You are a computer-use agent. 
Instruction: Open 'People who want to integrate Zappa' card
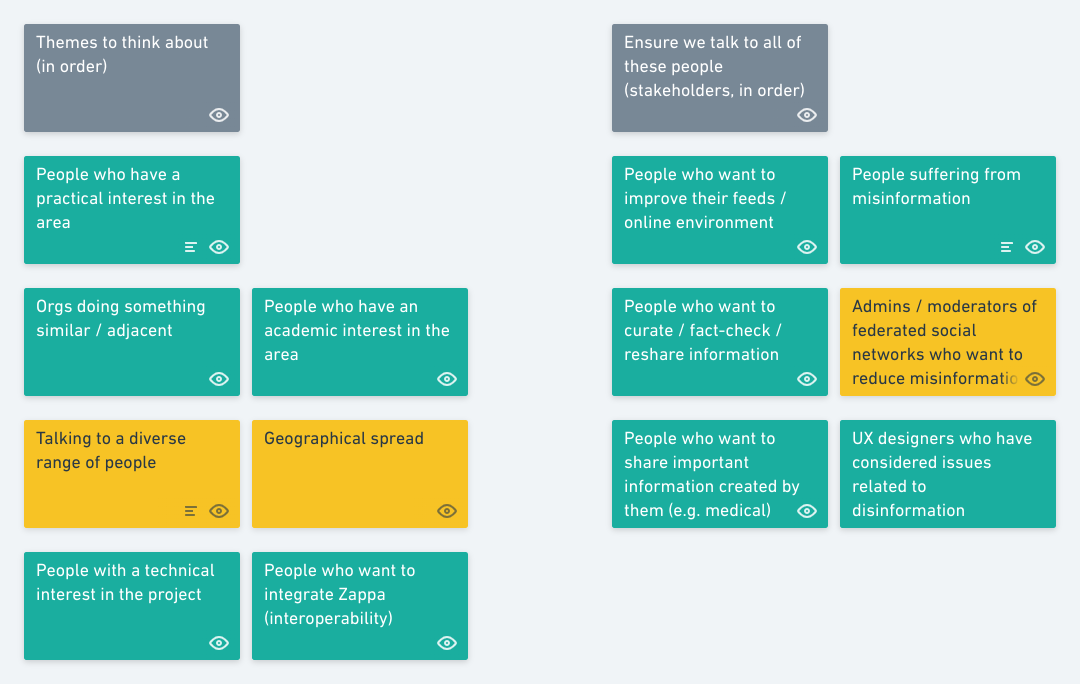tap(360, 606)
